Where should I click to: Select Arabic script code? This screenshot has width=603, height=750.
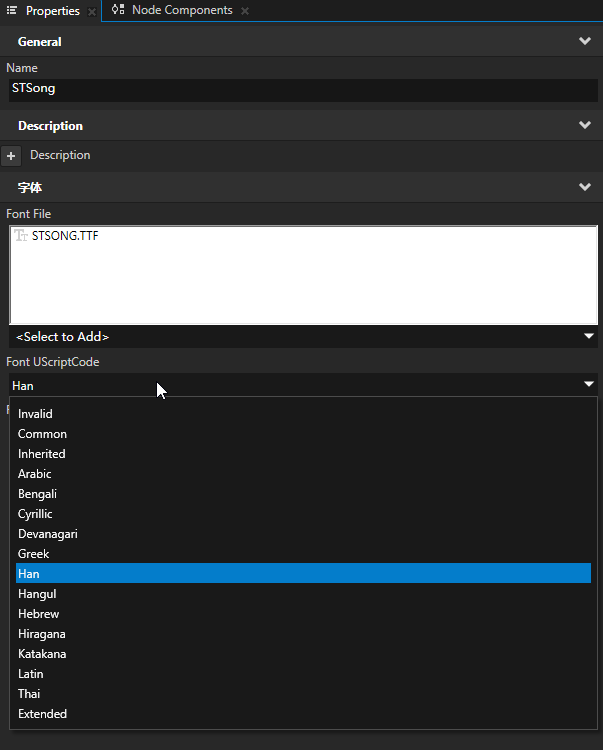(303, 474)
